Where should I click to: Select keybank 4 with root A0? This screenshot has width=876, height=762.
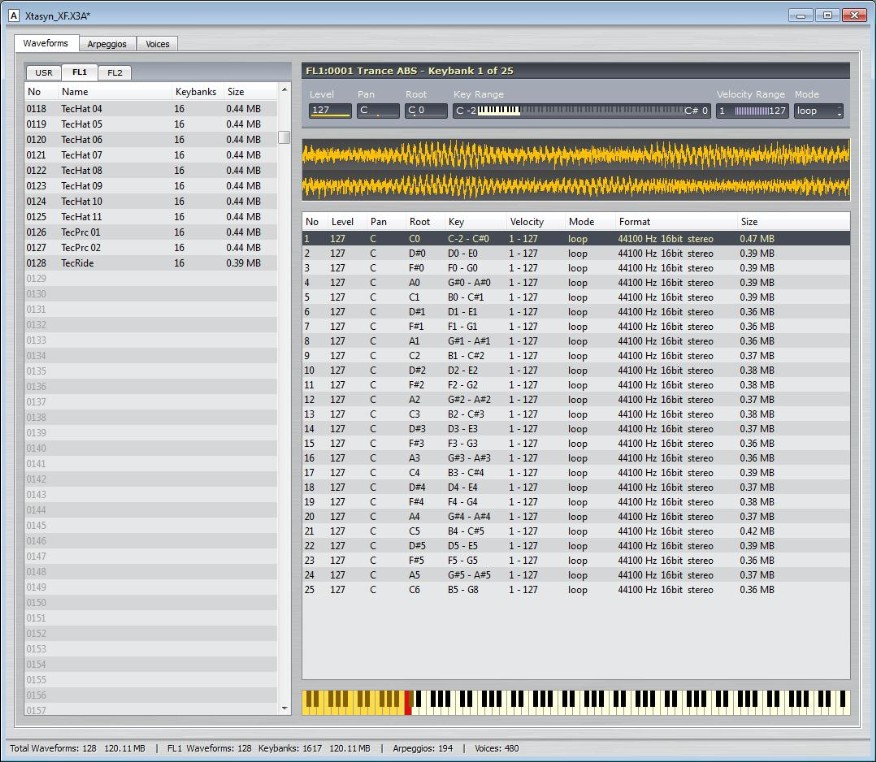(576, 283)
